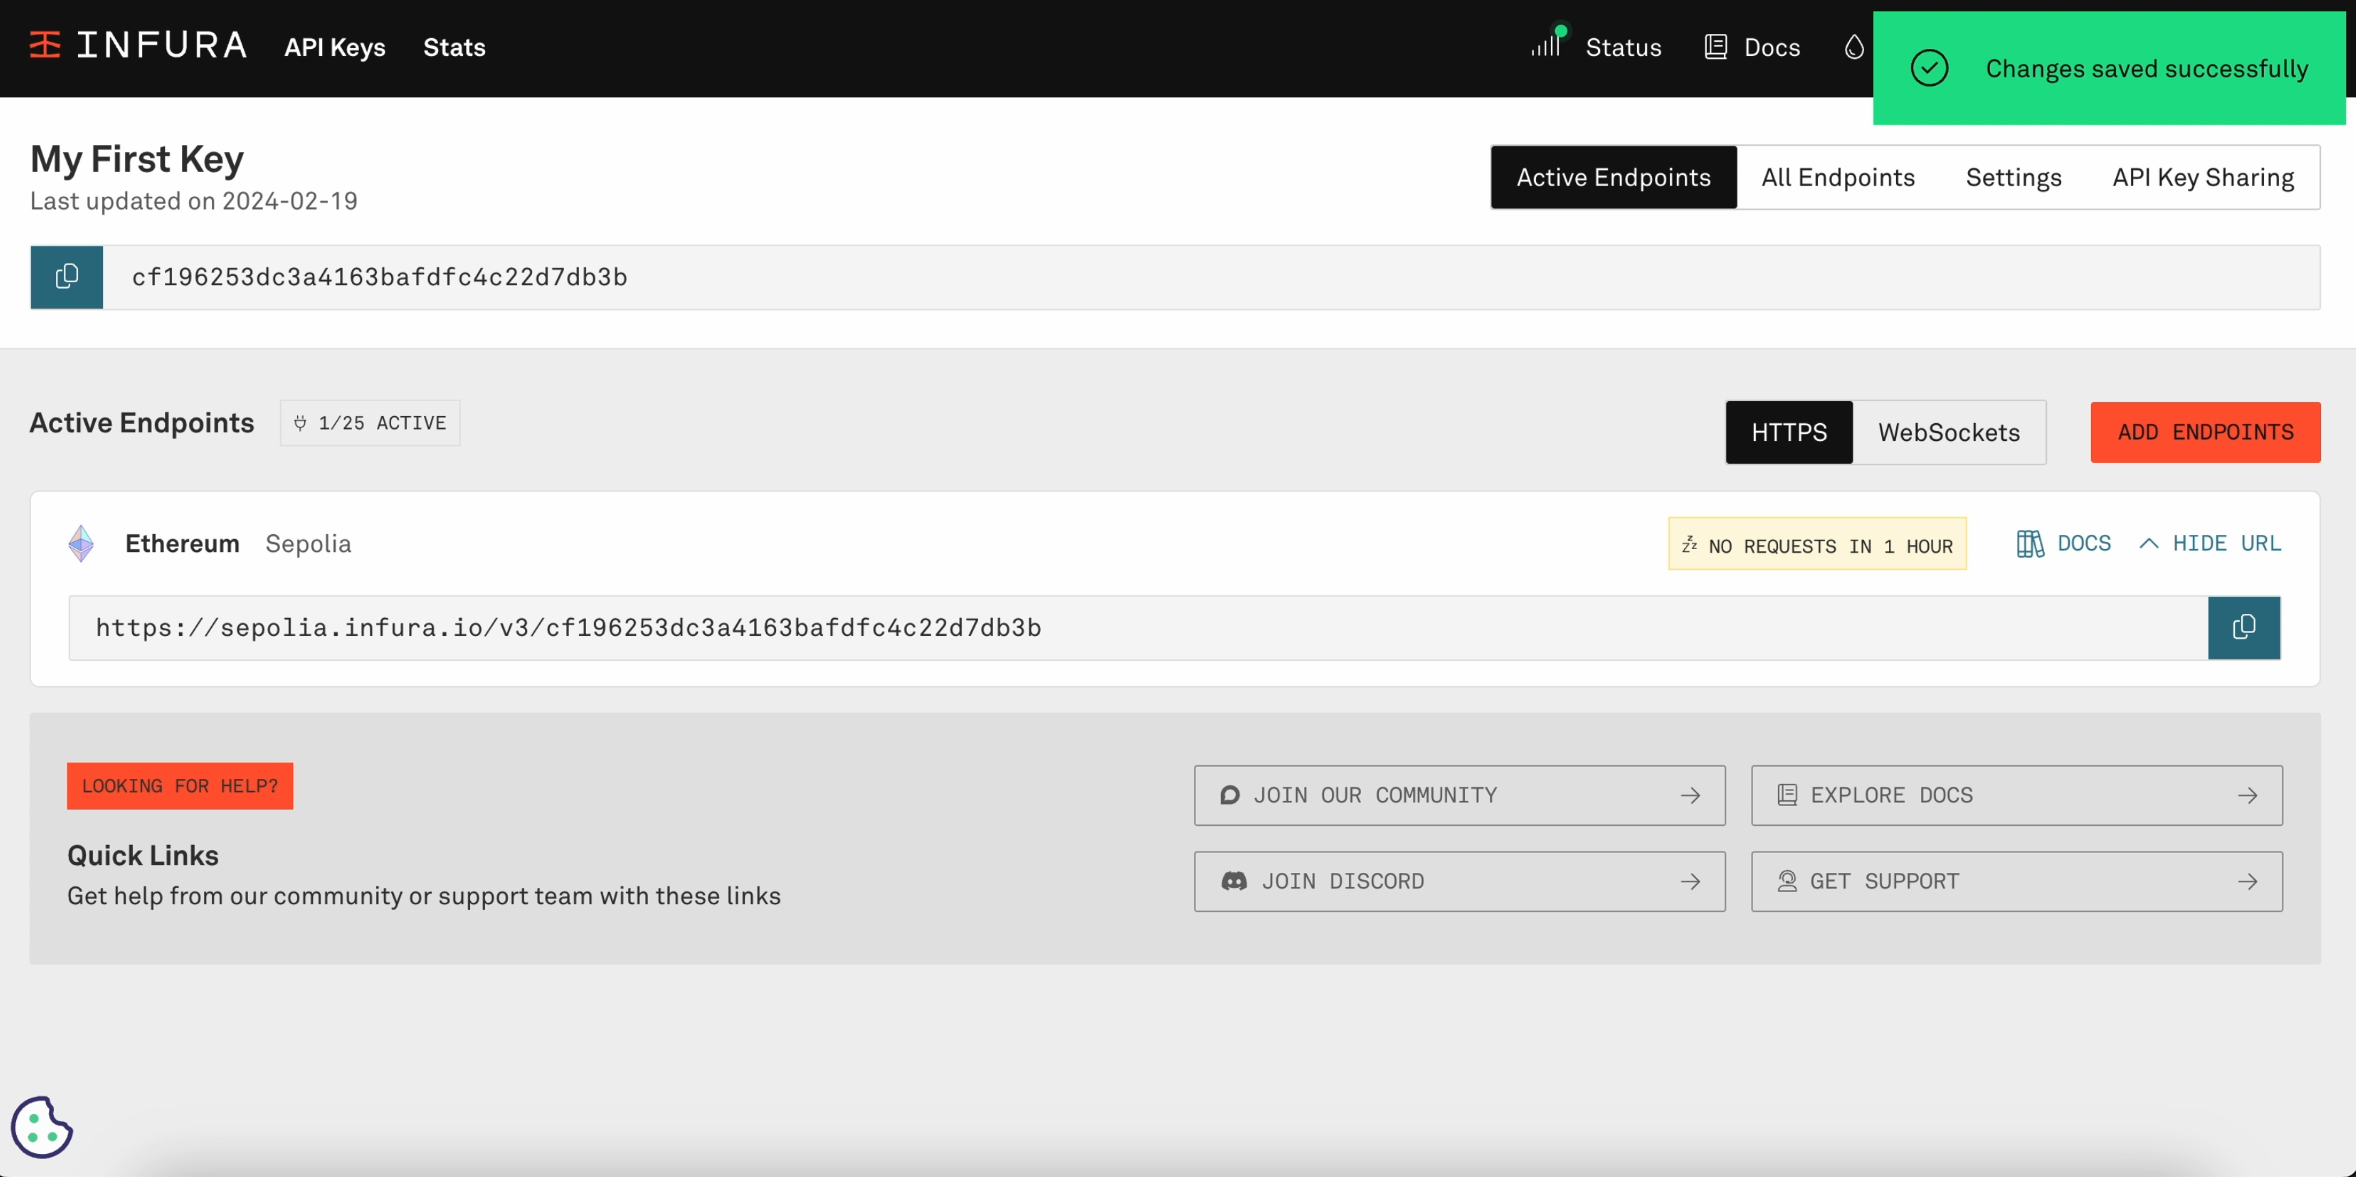
Task: Click the ADD ENDPOINTS button
Action: point(2204,432)
